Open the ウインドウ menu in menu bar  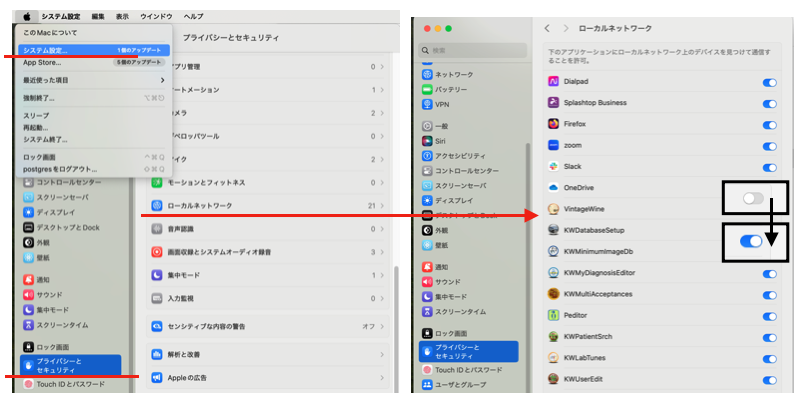click(155, 17)
